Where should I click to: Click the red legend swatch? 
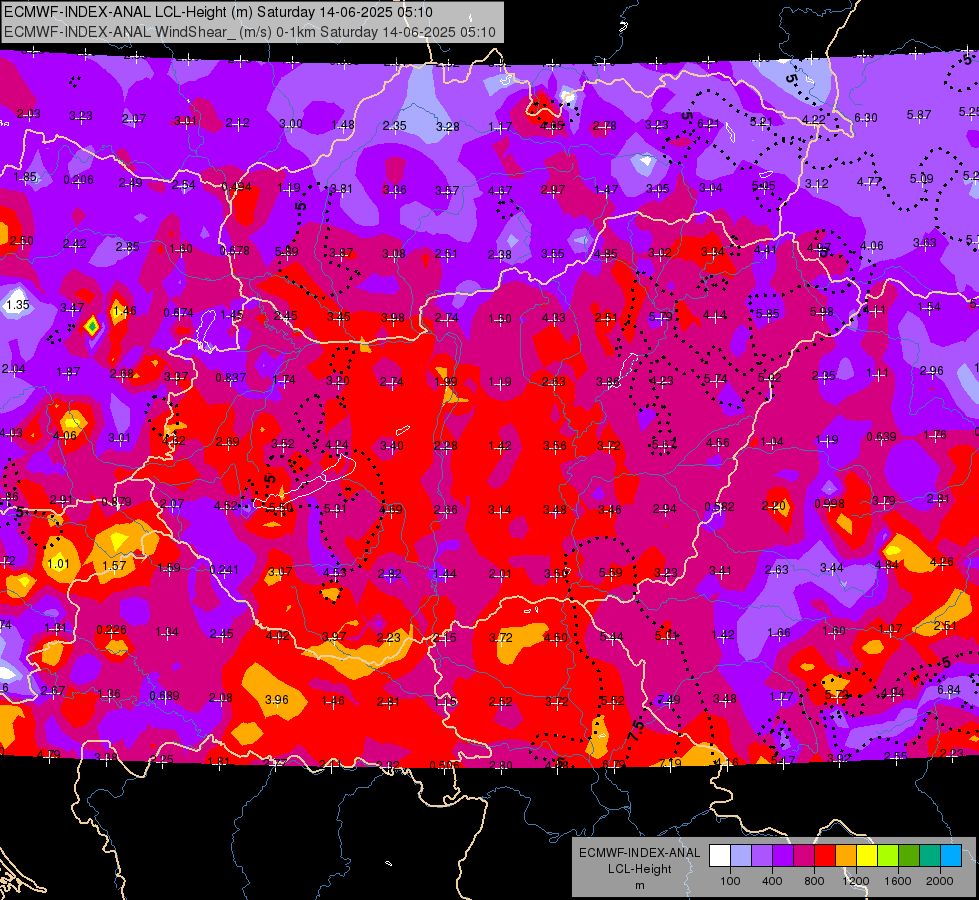tap(825, 855)
